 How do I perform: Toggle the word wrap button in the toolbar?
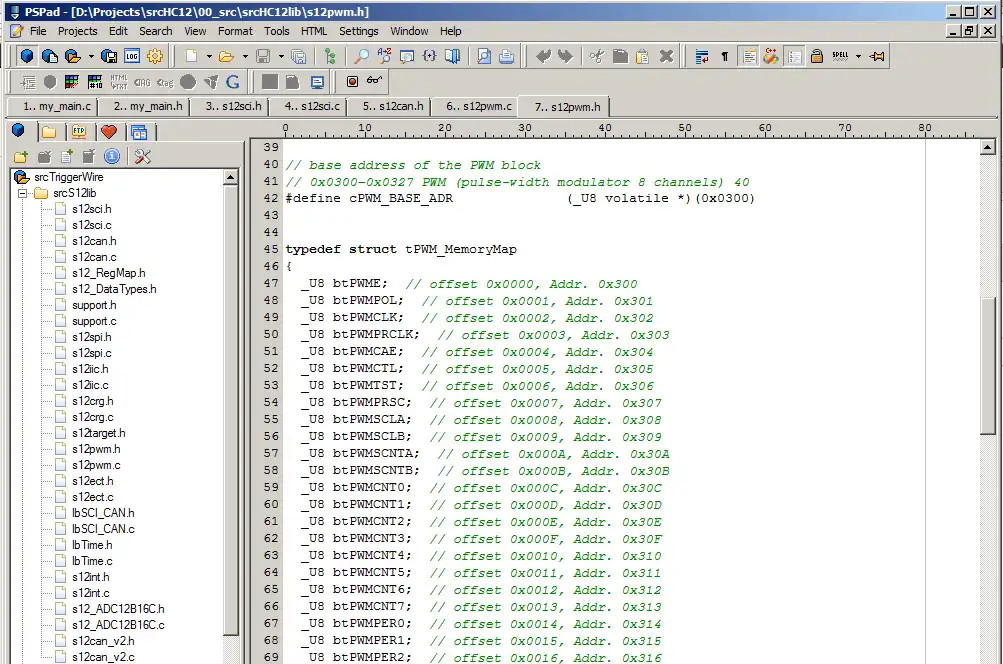702,57
